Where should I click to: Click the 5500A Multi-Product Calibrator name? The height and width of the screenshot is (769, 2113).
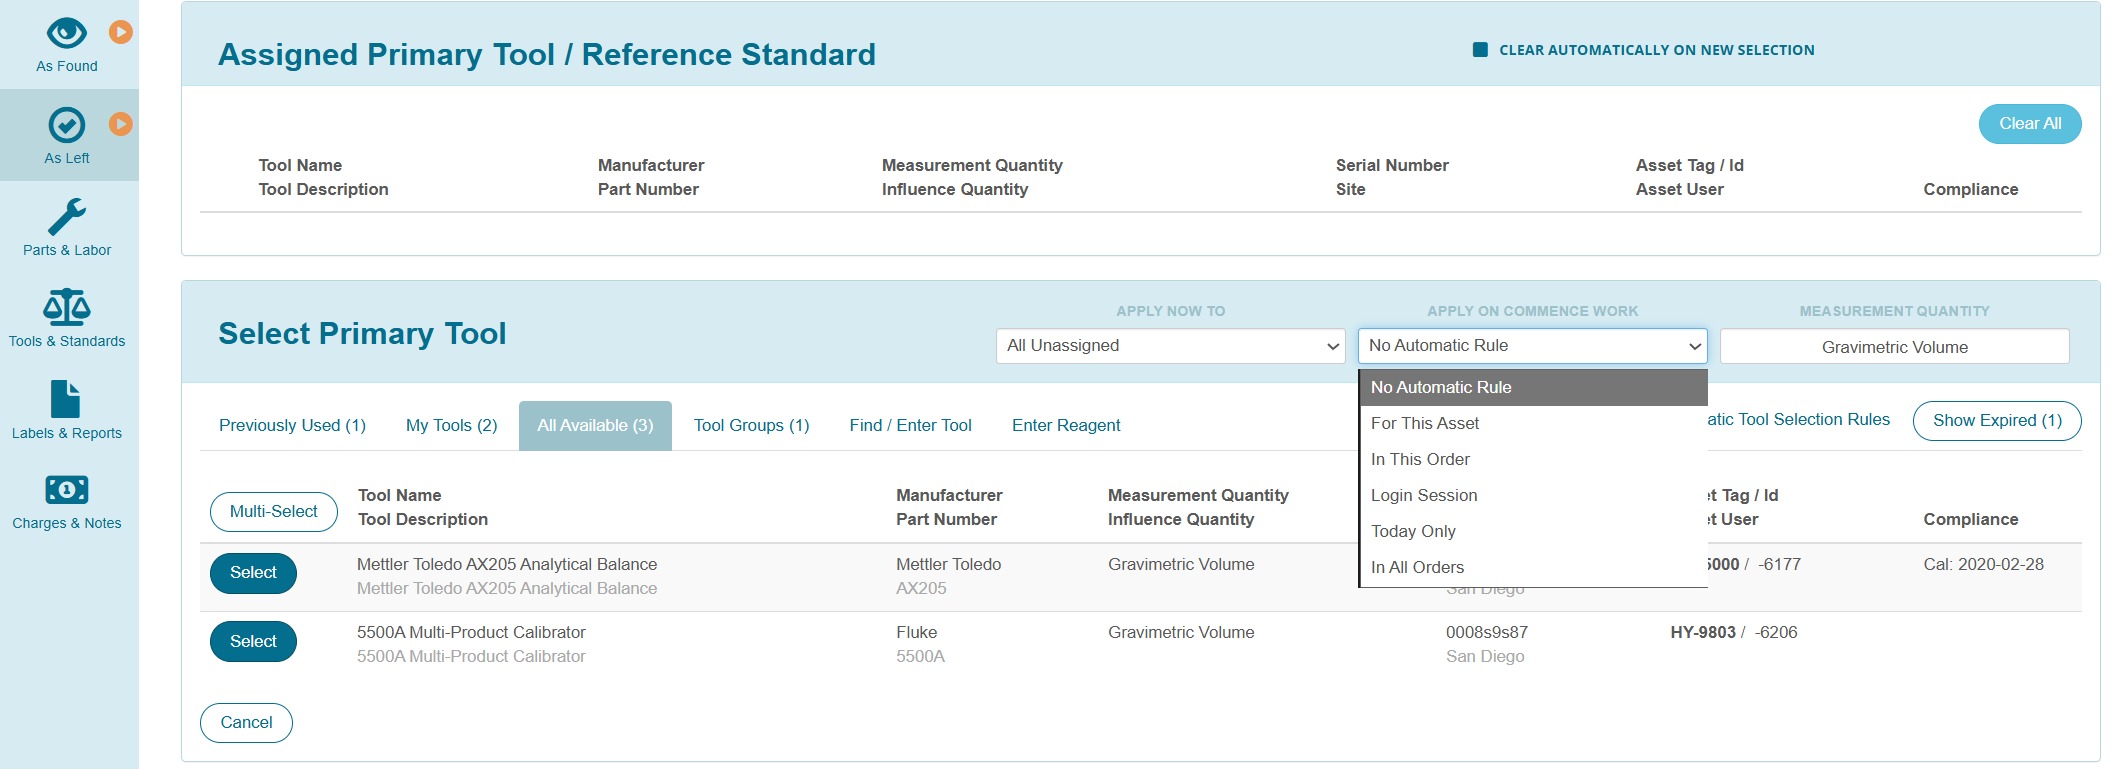[x=471, y=633]
